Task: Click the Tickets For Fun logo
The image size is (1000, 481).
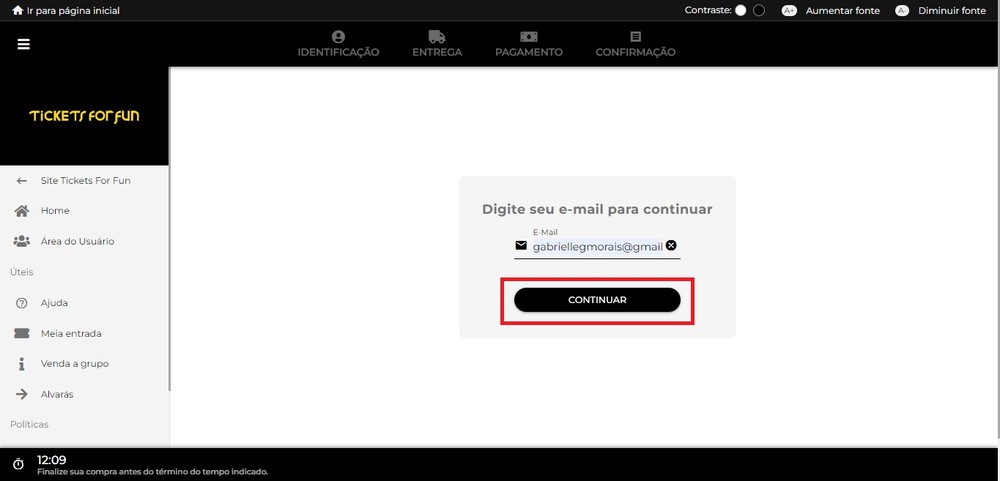Action: [84, 116]
